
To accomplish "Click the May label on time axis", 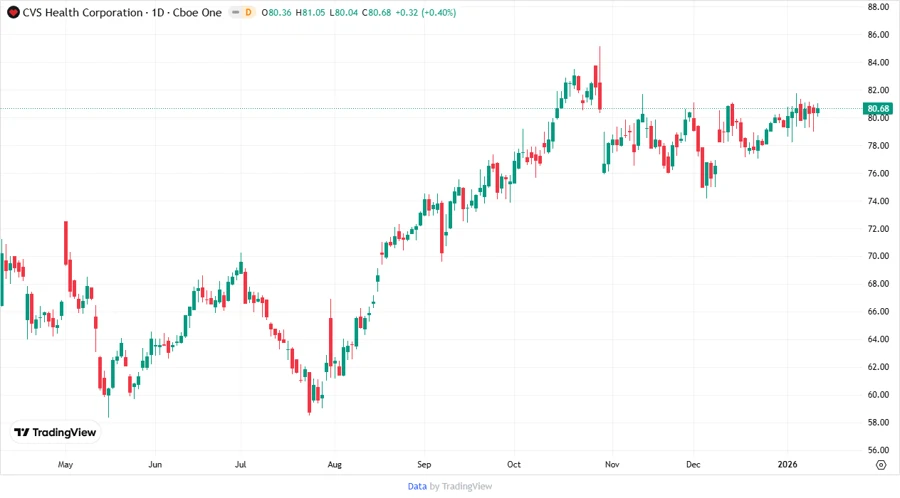I will tap(65, 465).
